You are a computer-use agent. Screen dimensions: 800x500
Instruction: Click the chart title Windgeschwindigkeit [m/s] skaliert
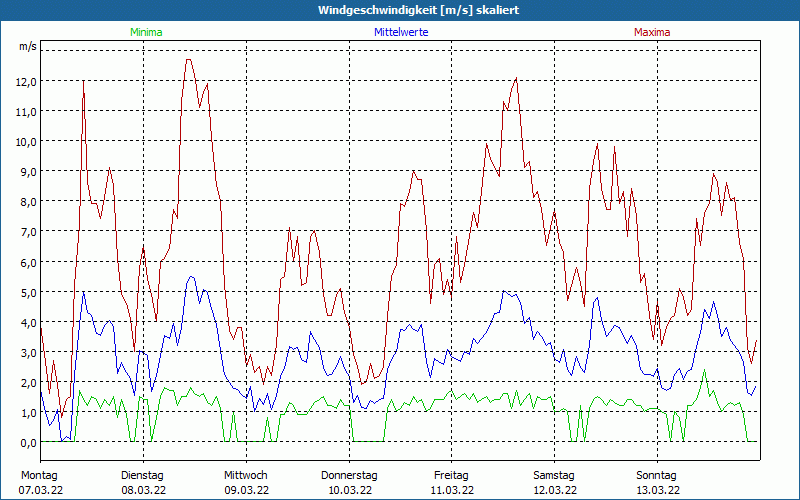tap(399, 10)
